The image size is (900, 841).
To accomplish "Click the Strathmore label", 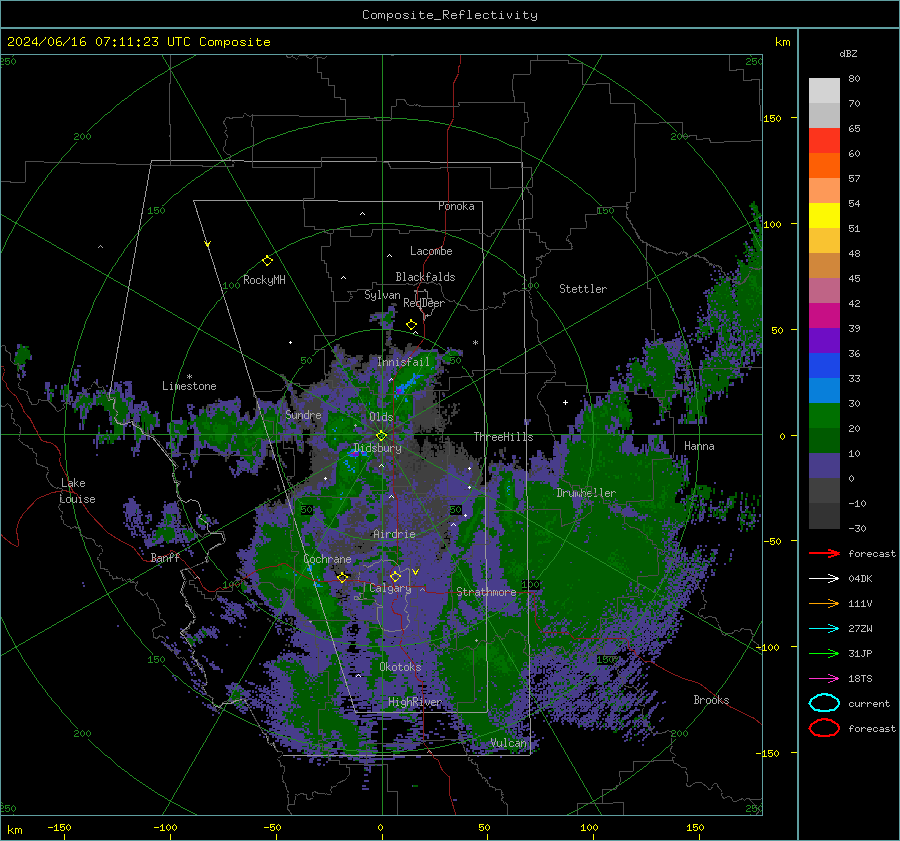I will click(x=486, y=592).
